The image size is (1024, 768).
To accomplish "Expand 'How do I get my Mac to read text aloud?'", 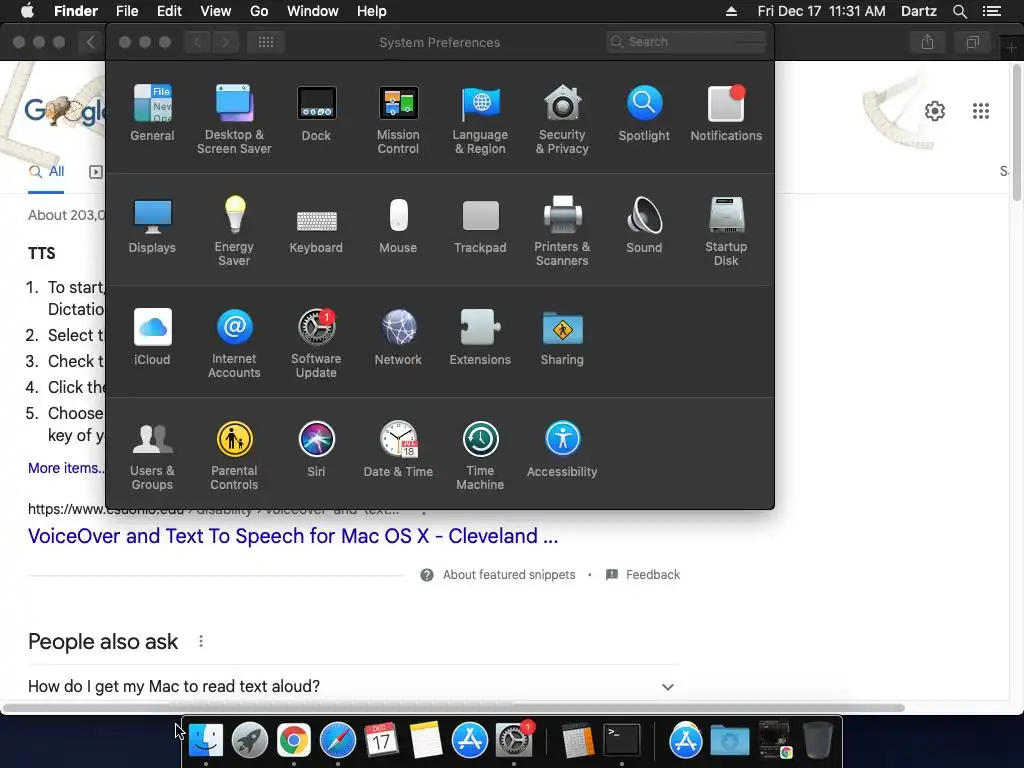I will pos(351,686).
